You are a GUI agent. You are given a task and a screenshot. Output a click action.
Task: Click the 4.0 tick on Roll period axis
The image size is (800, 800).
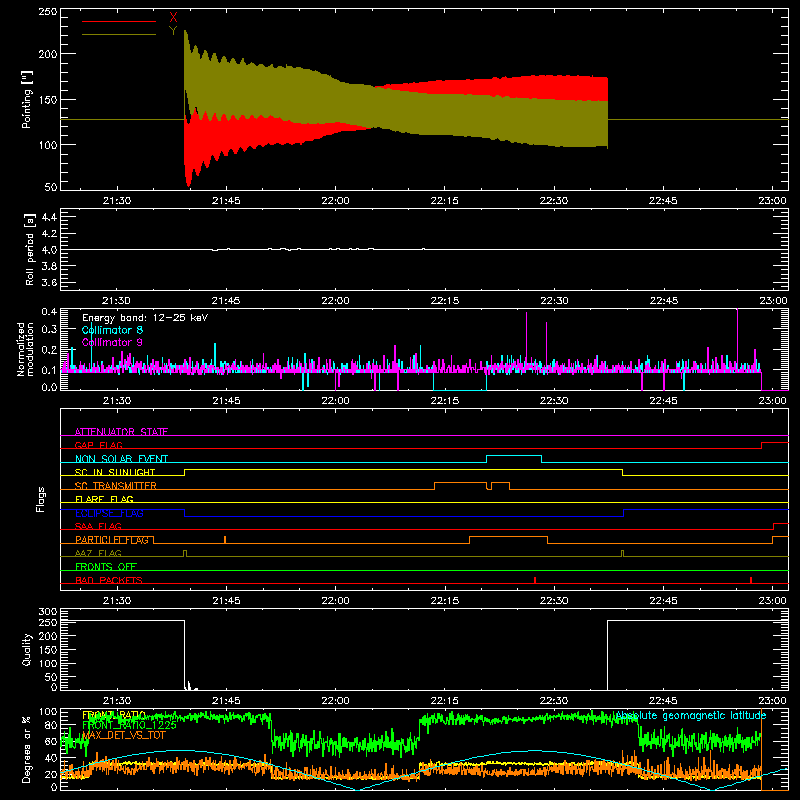pyautogui.click(x=49, y=250)
